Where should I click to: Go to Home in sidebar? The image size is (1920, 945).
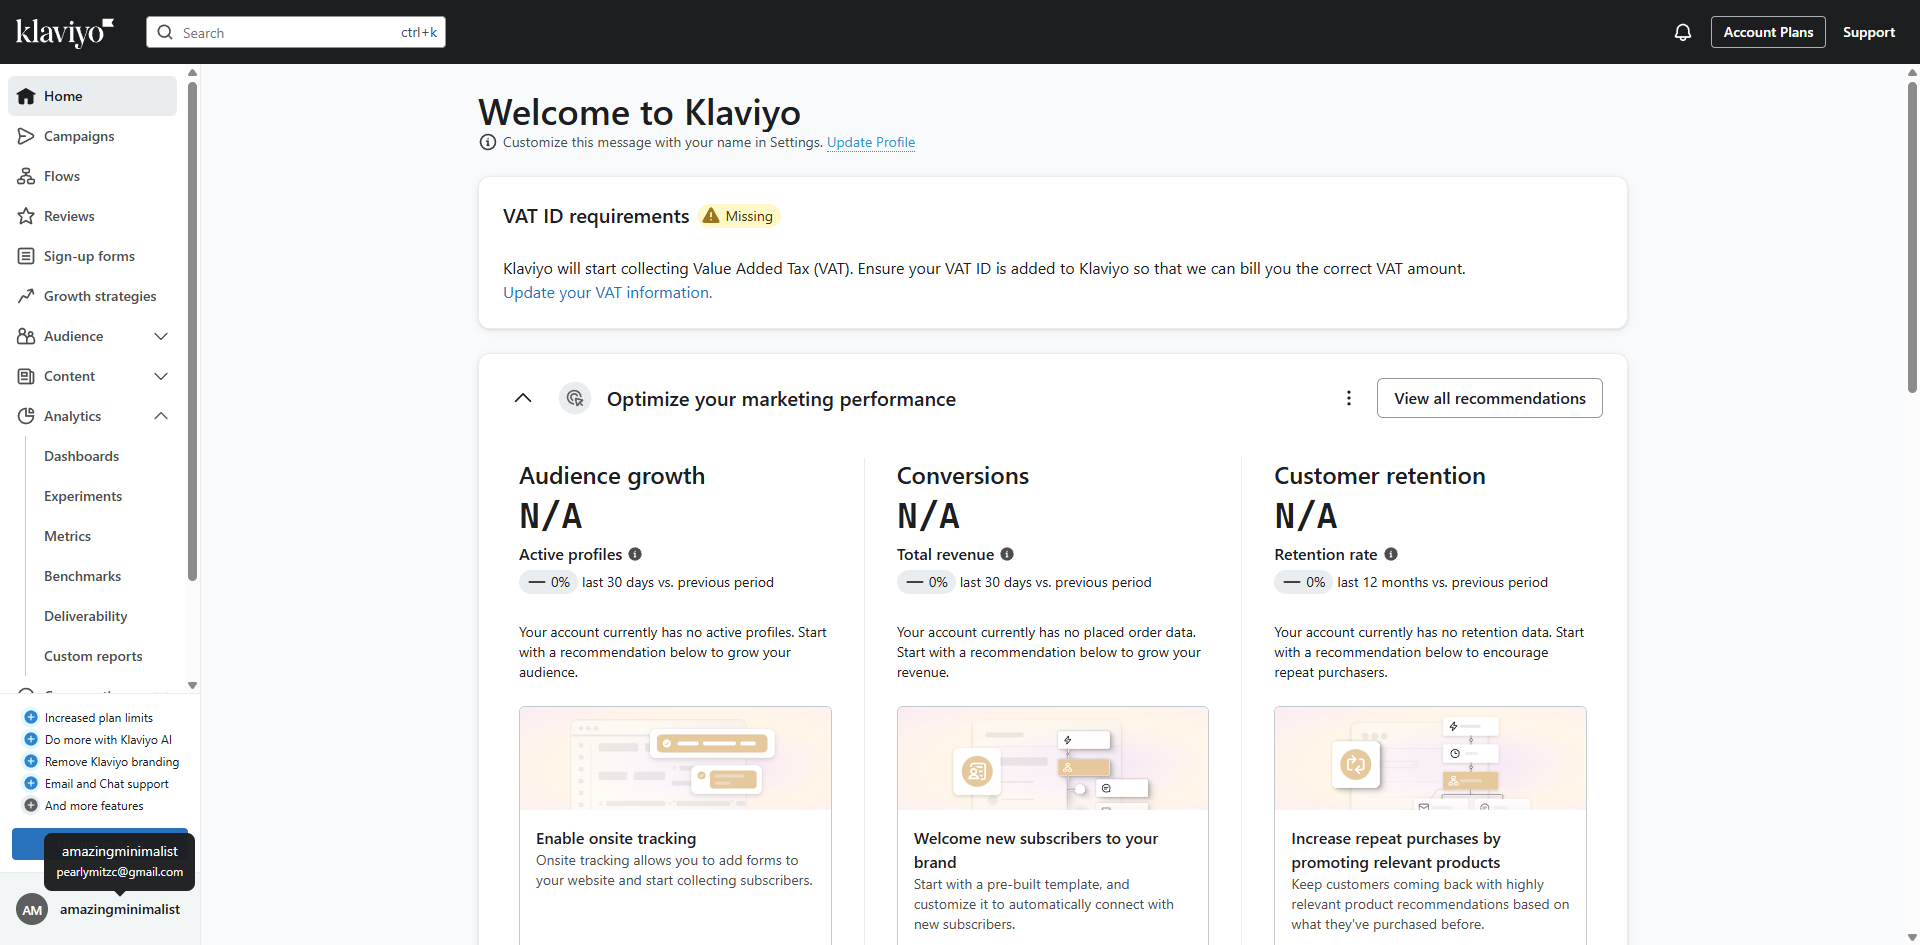click(x=92, y=96)
